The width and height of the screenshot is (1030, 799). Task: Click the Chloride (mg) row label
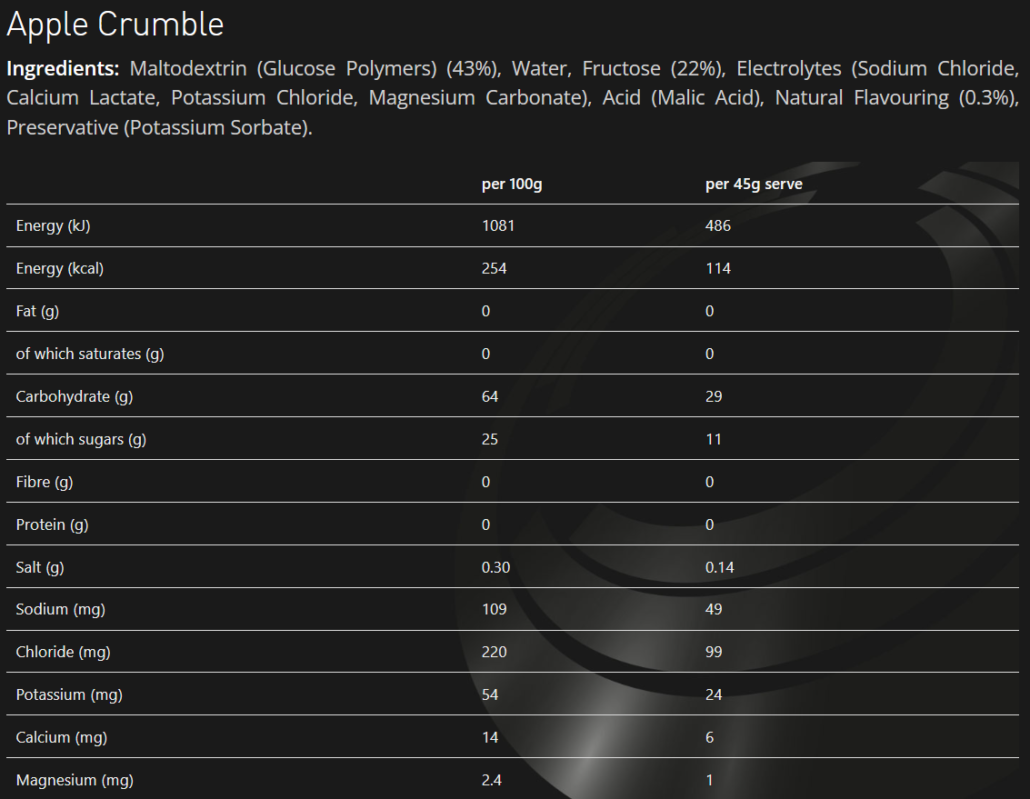click(x=63, y=652)
